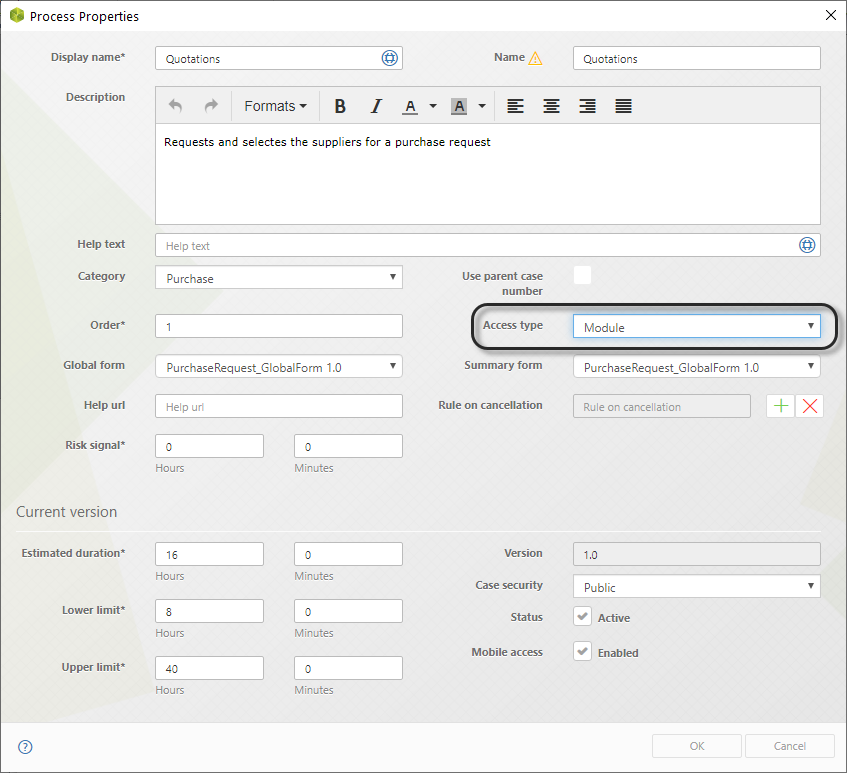847x773 pixels.
Task: Toggle Use parent case number checkbox
Action: click(582, 275)
